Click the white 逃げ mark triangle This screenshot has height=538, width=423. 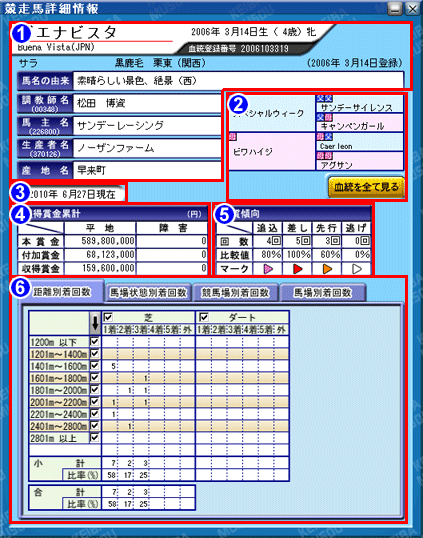(x=357, y=269)
